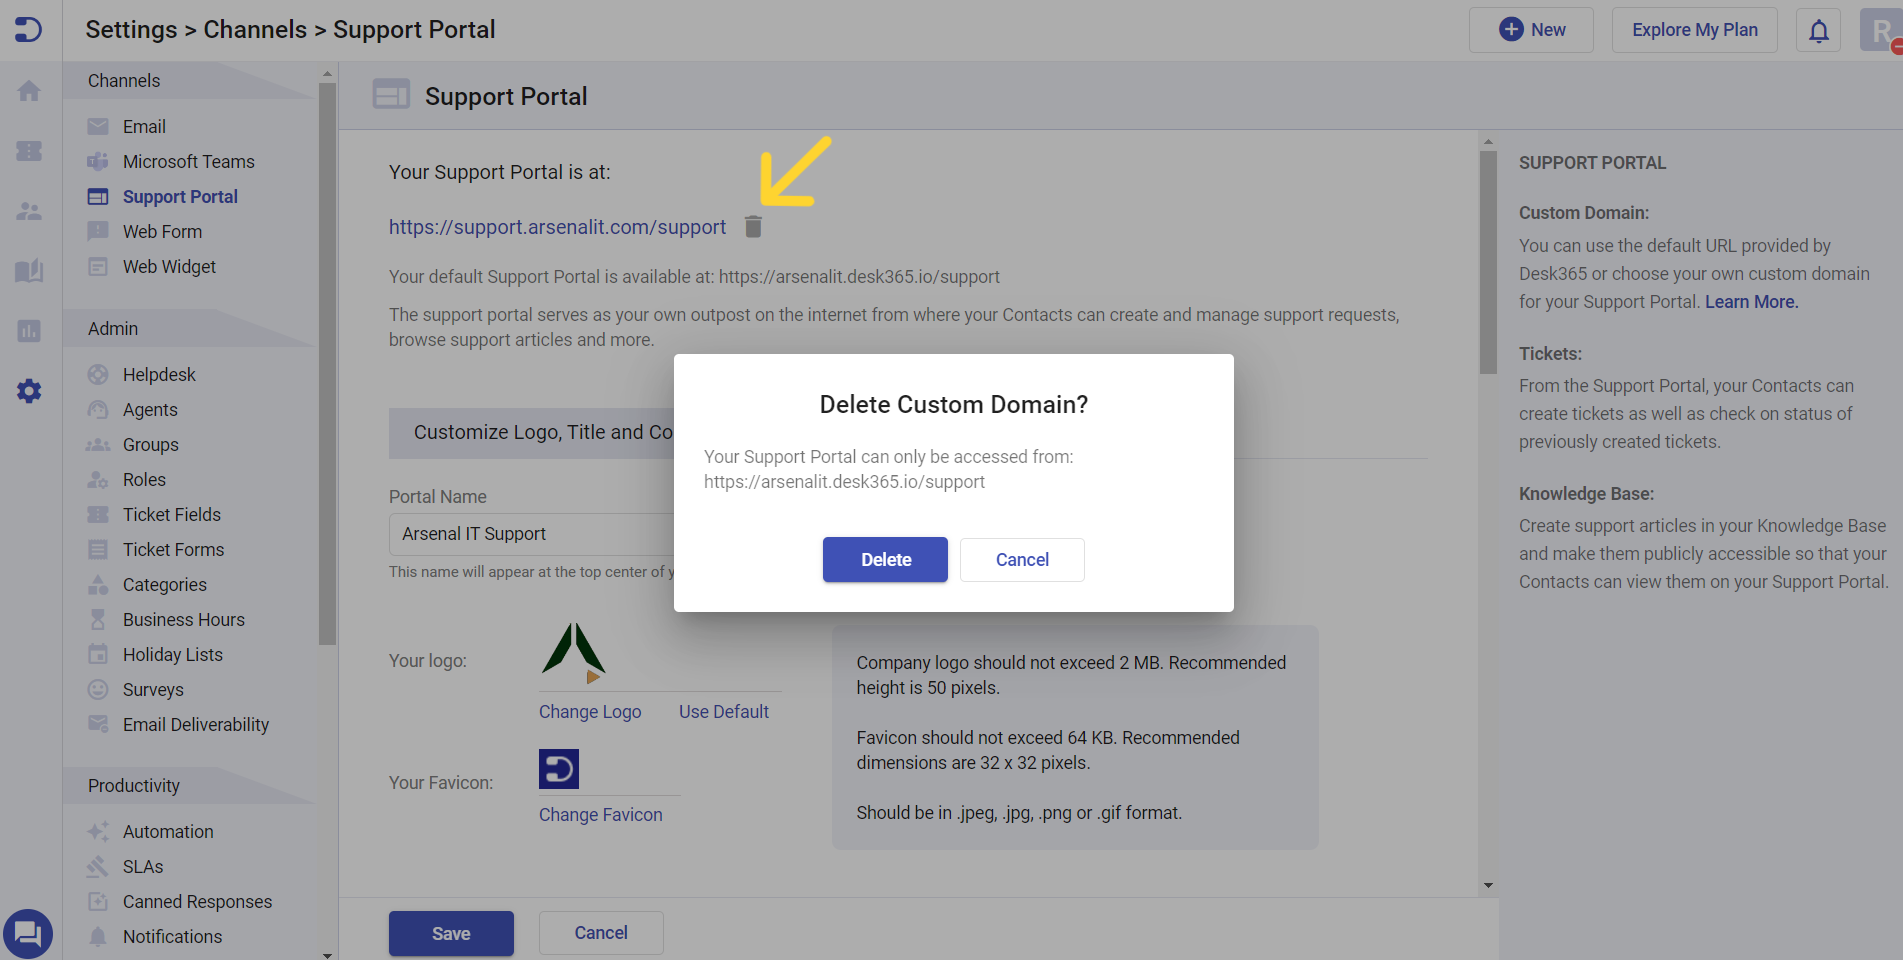Click Change Favicon

click(600, 814)
